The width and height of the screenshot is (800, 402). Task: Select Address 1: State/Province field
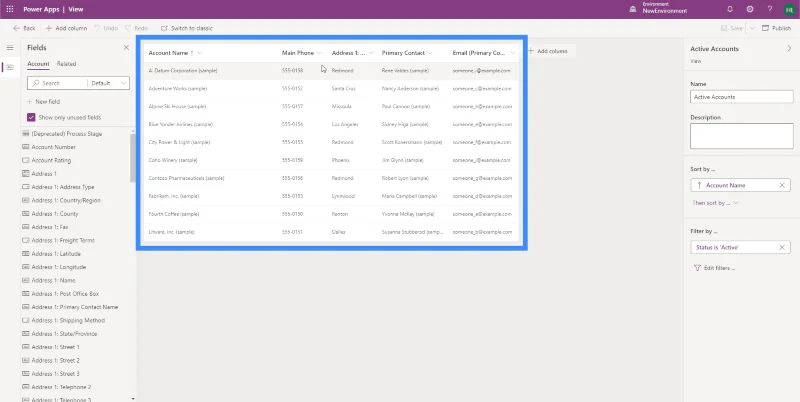click(x=60, y=334)
